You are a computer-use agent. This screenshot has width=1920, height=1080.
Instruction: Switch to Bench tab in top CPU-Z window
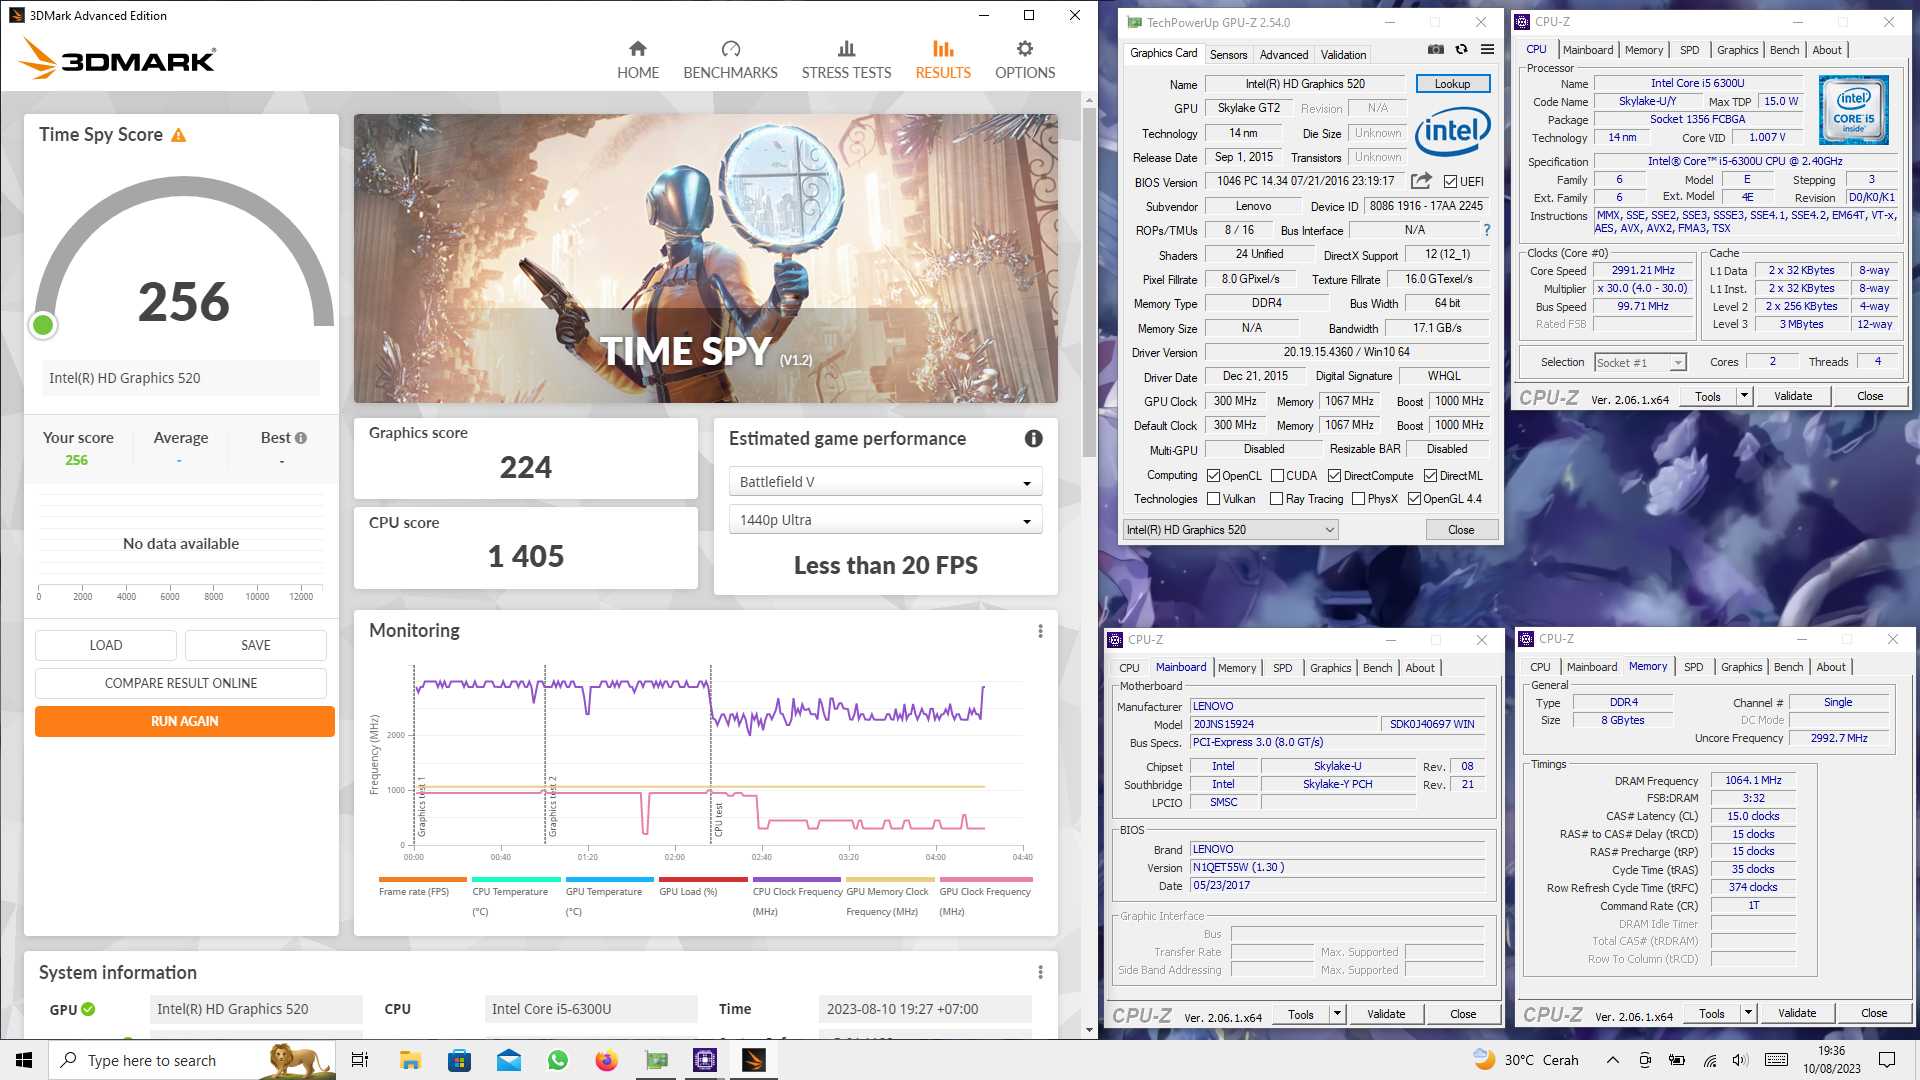click(x=1784, y=50)
